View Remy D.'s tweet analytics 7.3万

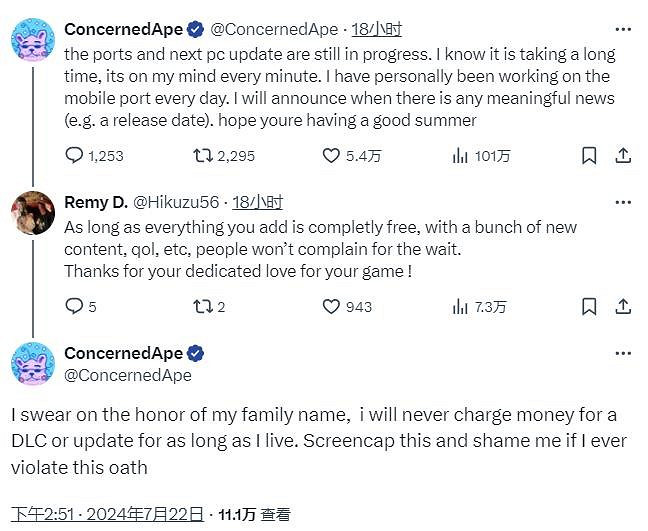[461, 307]
